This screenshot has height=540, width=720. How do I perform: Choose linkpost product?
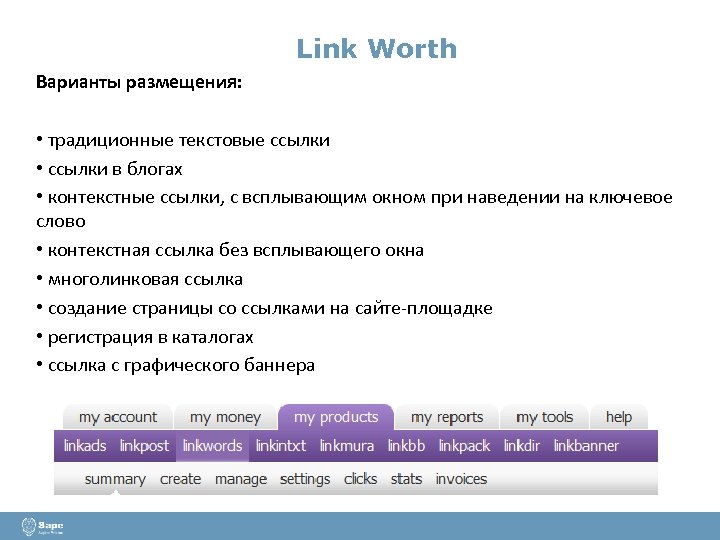(x=144, y=446)
